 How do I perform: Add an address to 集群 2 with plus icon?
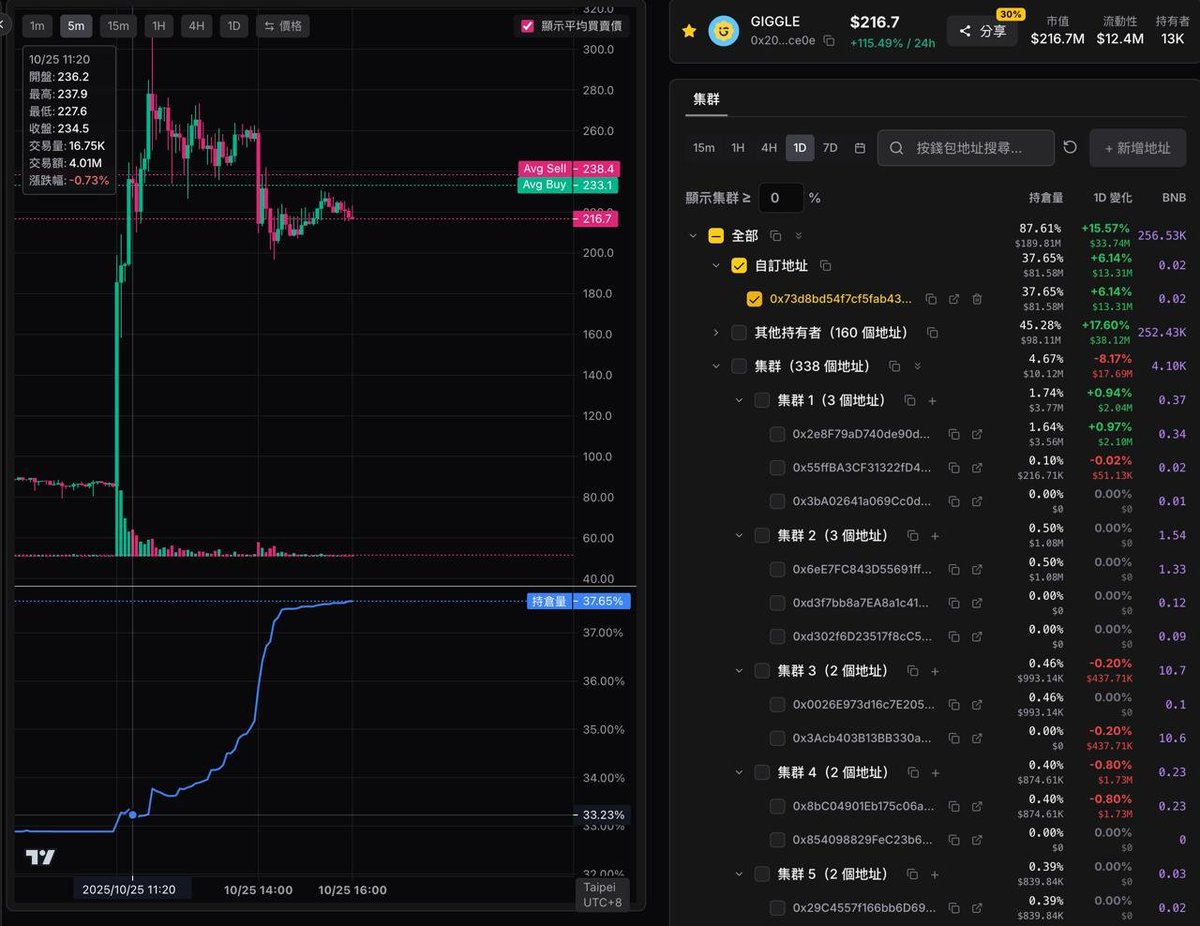tap(935, 536)
